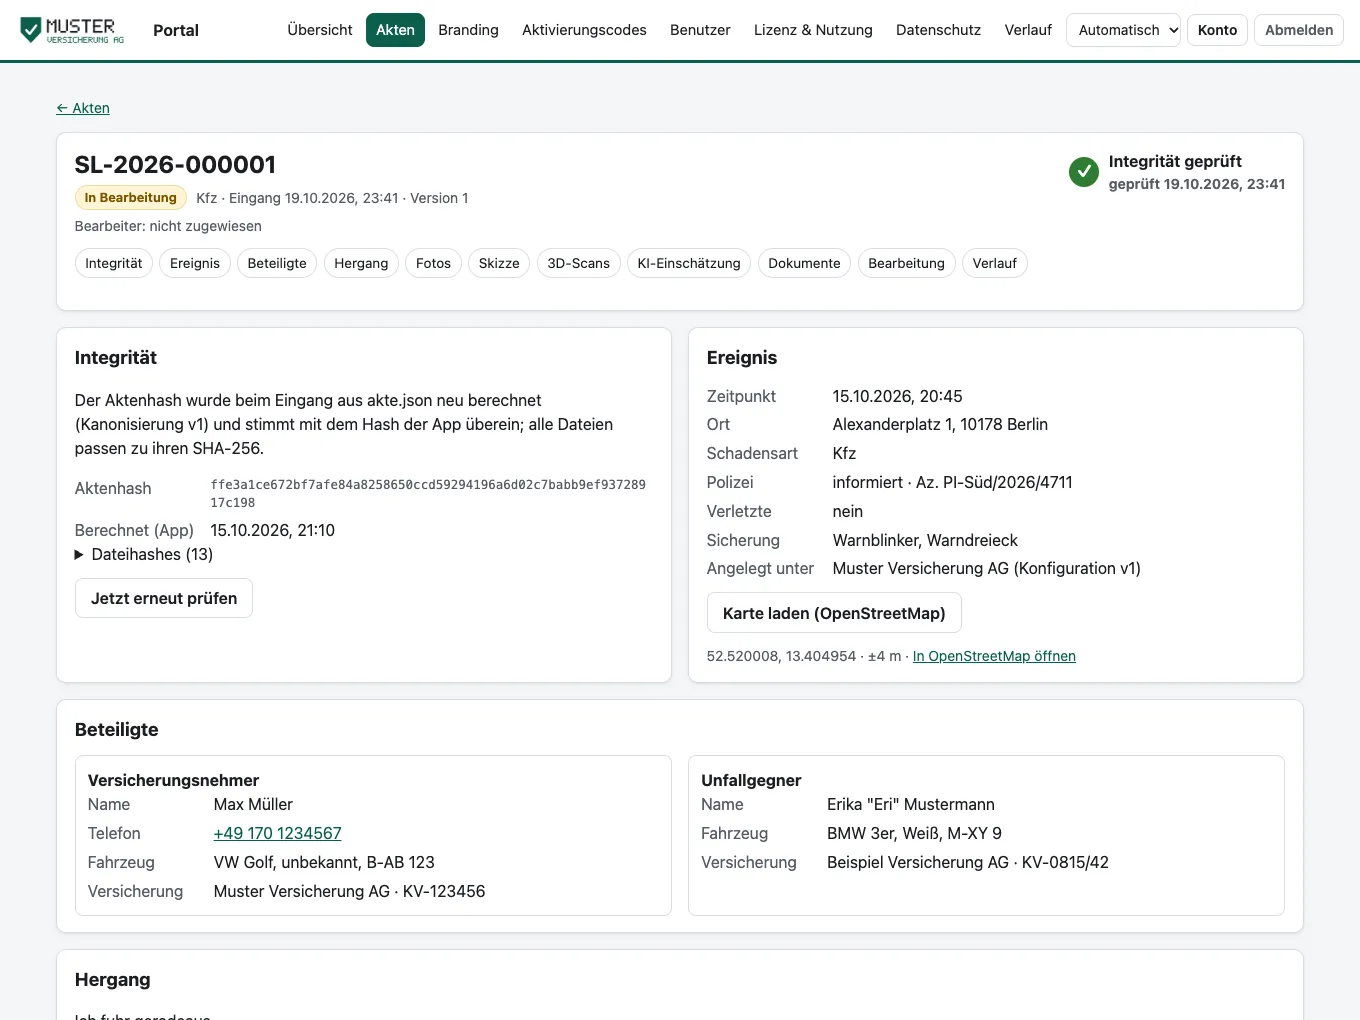1360x1020 pixels.
Task: Click Bearbeiter: nicht zugewiesen text
Action: click(x=168, y=226)
